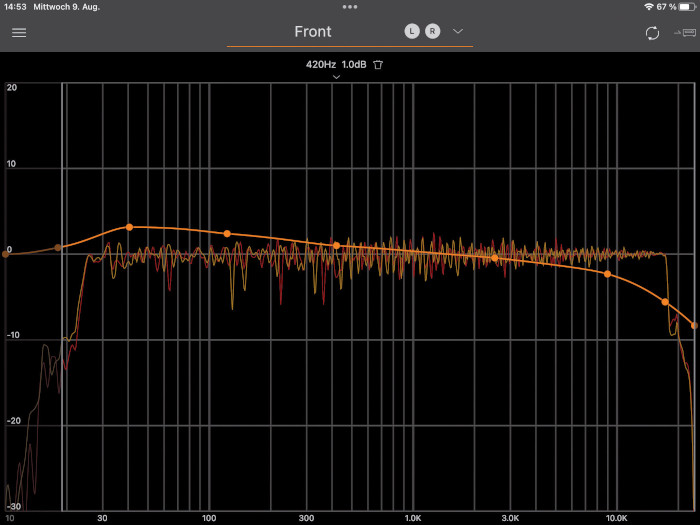Delete the selected 420Hz control point
The image size is (700, 525).
click(x=378, y=65)
